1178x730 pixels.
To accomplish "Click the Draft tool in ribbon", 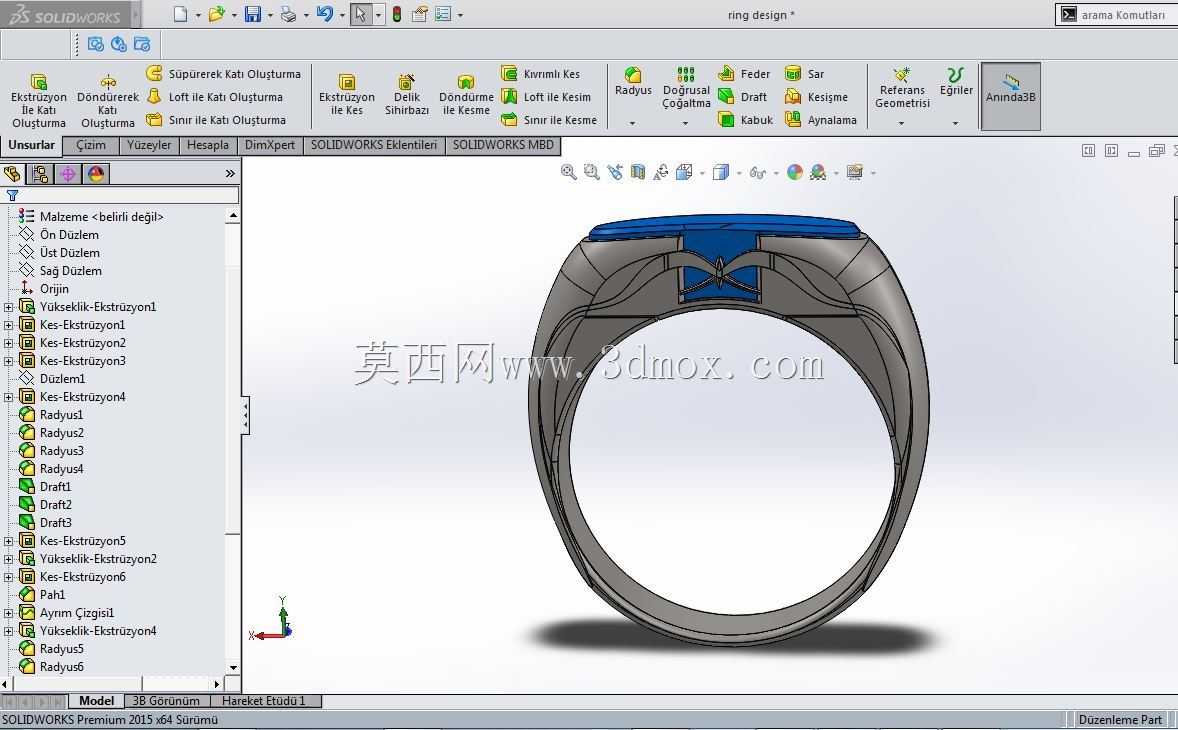I will (x=743, y=97).
